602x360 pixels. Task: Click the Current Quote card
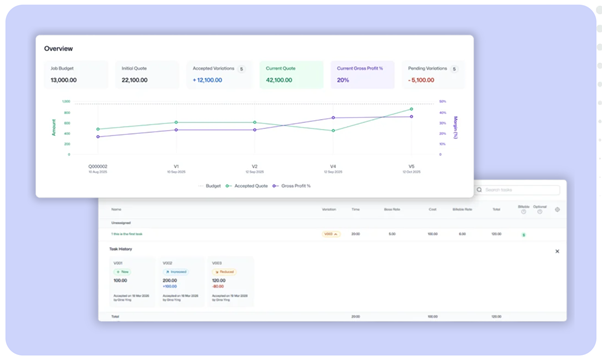click(x=291, y=74)
